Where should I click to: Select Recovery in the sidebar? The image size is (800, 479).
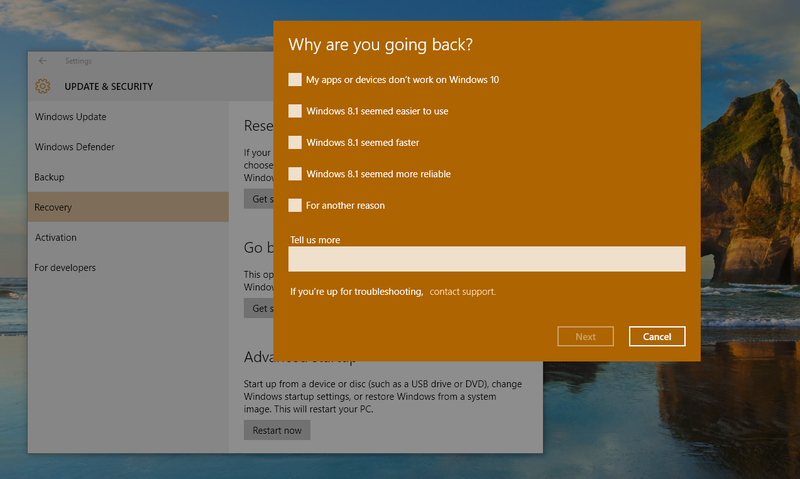[x=128, y=207]
